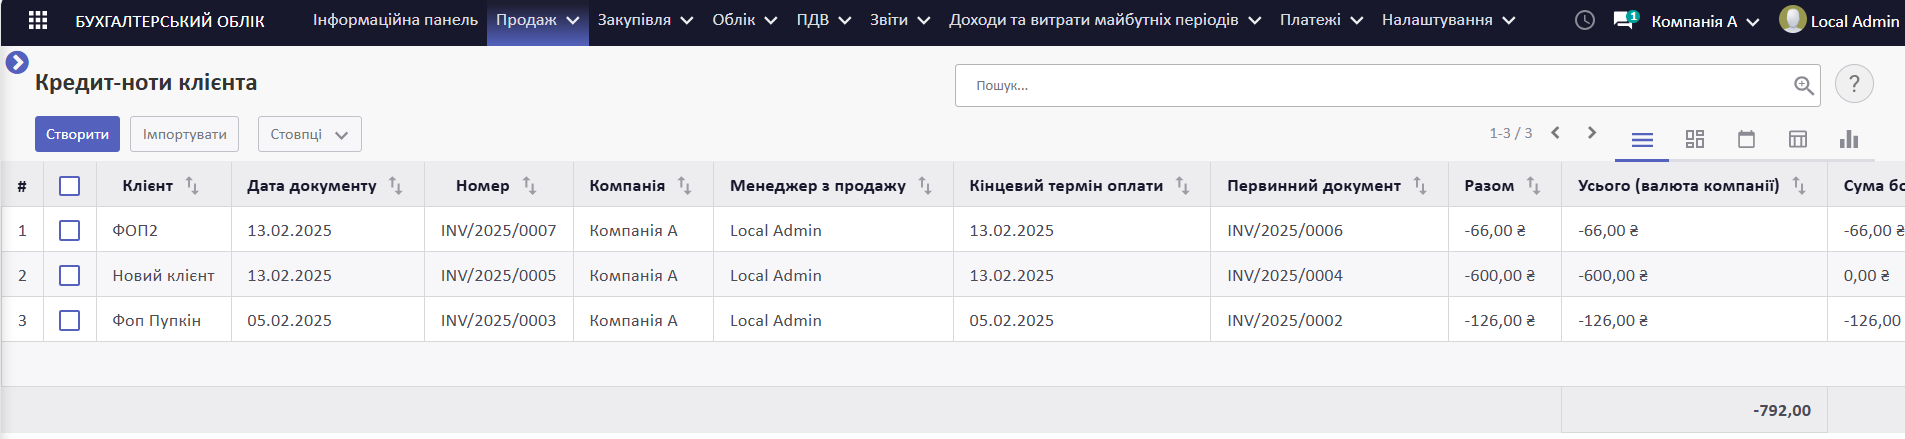
Task: Expand the Закупівля menu
Action: 645,20
